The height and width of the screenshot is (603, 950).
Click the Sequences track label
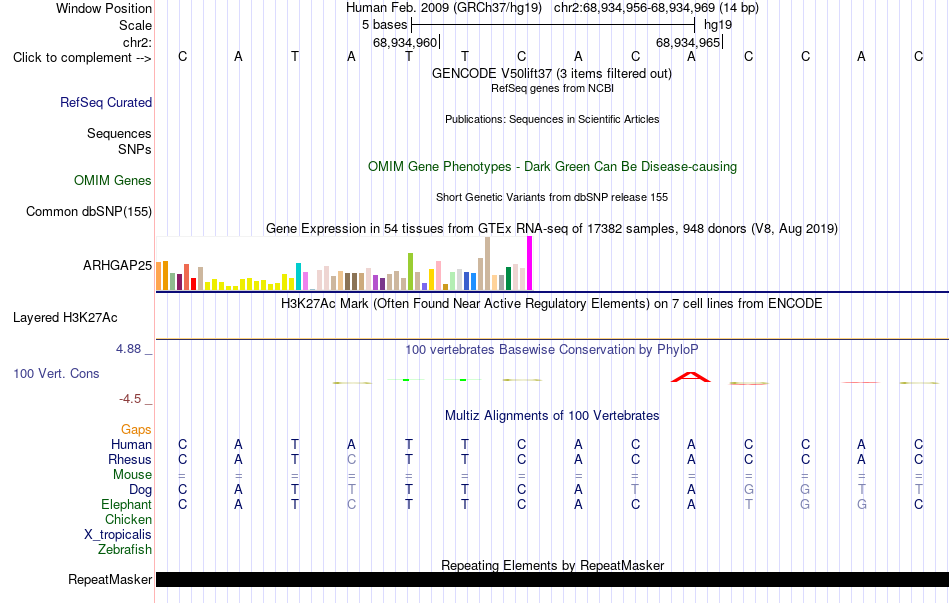119,133
